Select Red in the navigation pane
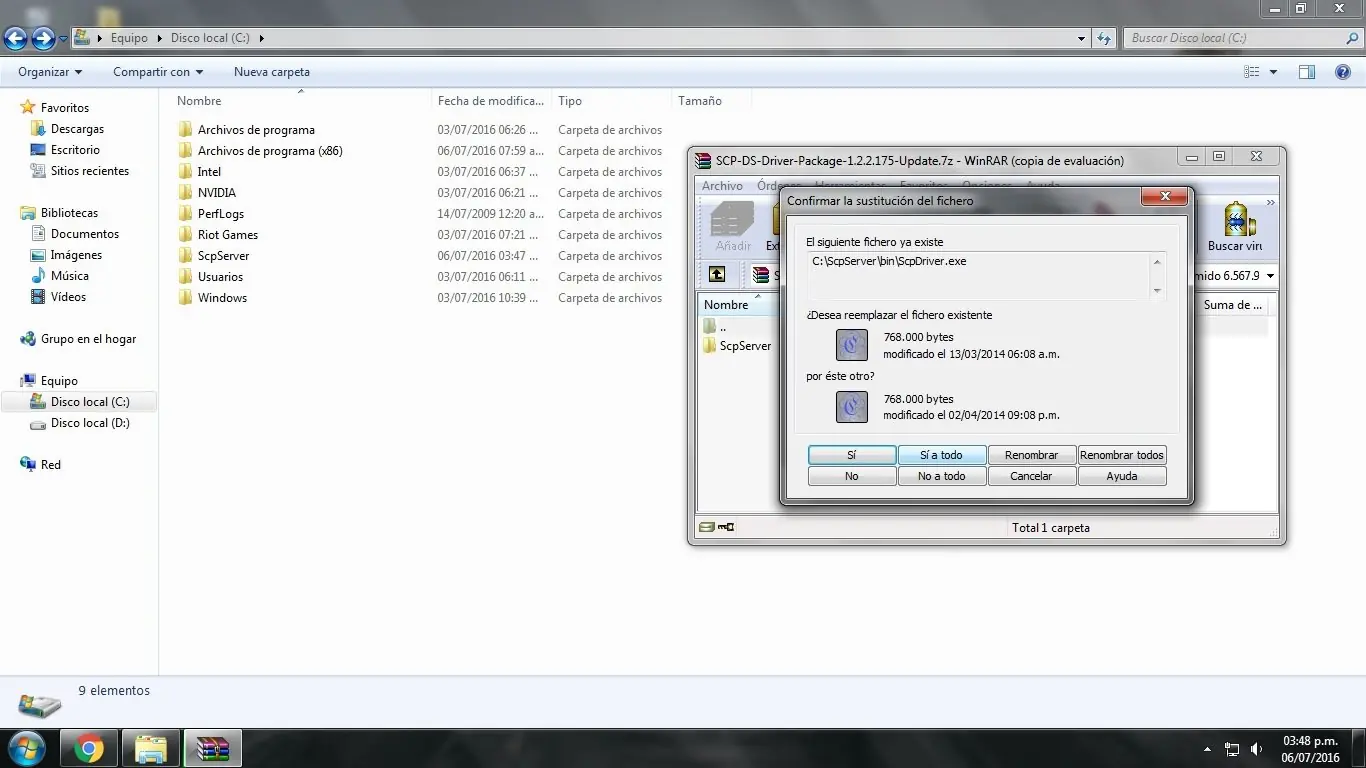 coord(50,465)
